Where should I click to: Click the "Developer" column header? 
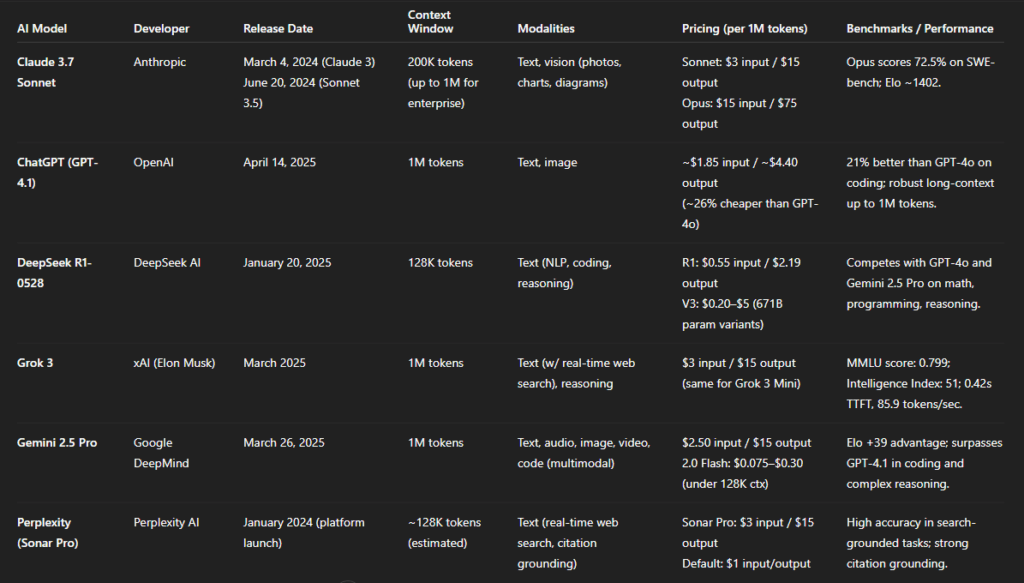pos(162,29)
